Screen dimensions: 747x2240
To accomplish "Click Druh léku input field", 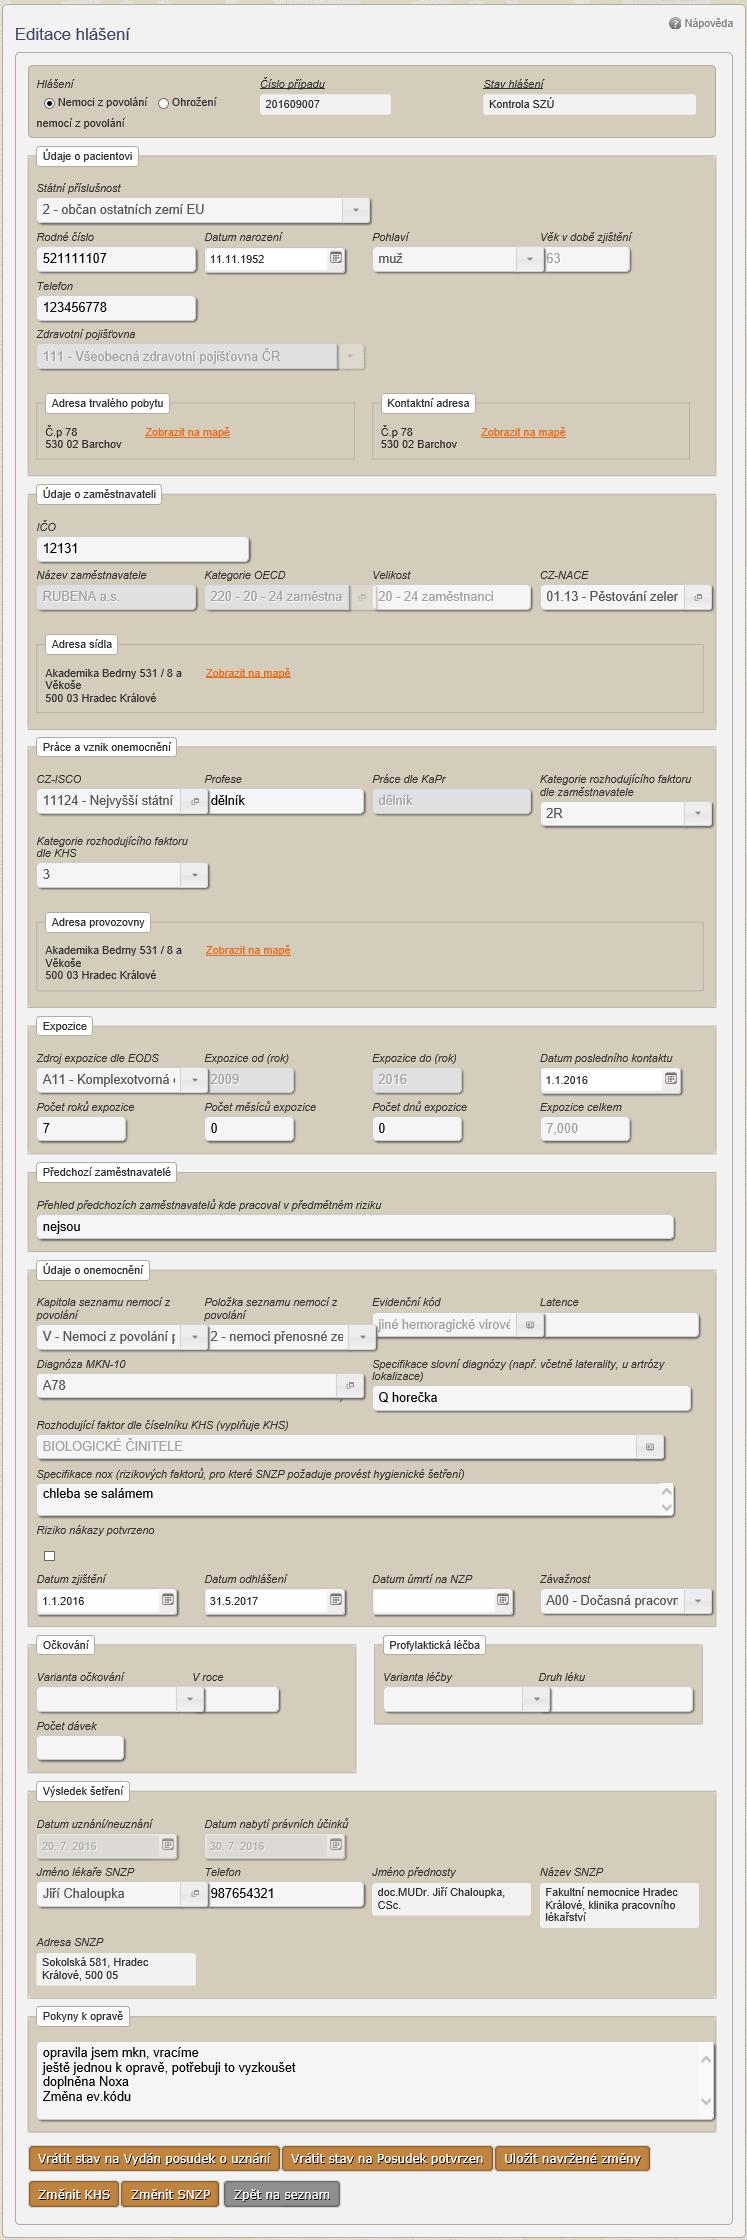I will pos(621,1699).
